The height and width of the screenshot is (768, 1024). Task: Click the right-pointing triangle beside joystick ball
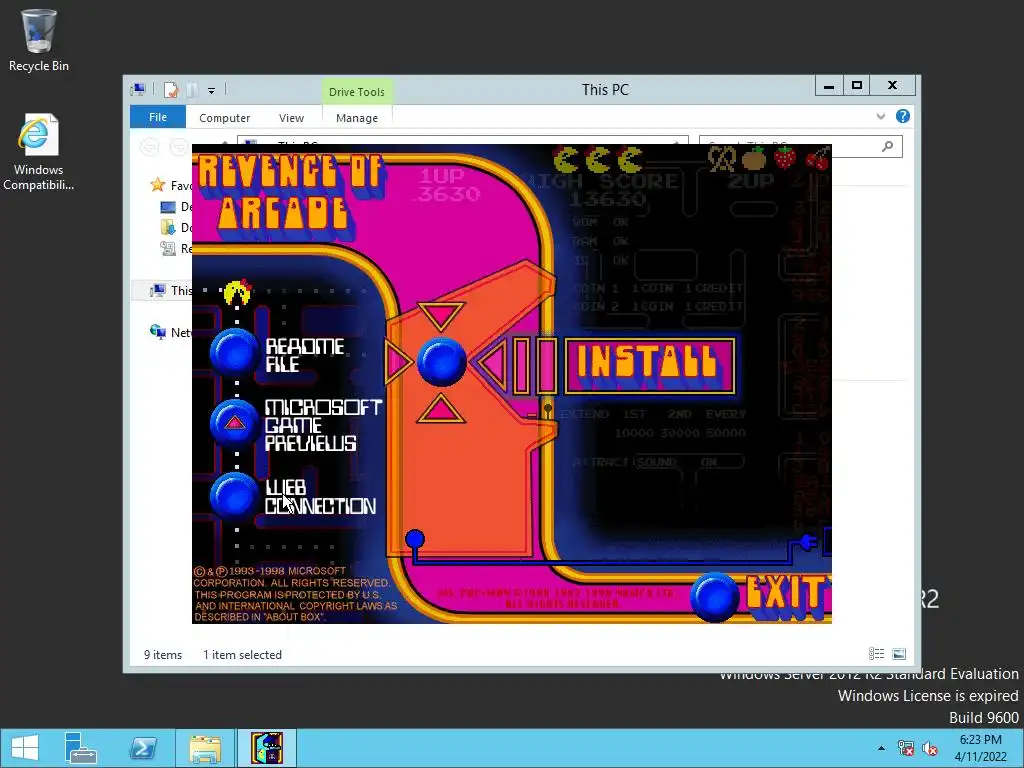398,362
